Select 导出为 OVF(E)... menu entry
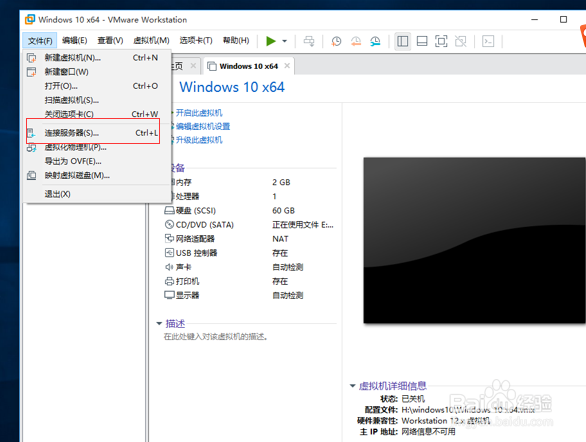Image resolution: width=586 pixels, height=442 pixels. coord(97,161)
